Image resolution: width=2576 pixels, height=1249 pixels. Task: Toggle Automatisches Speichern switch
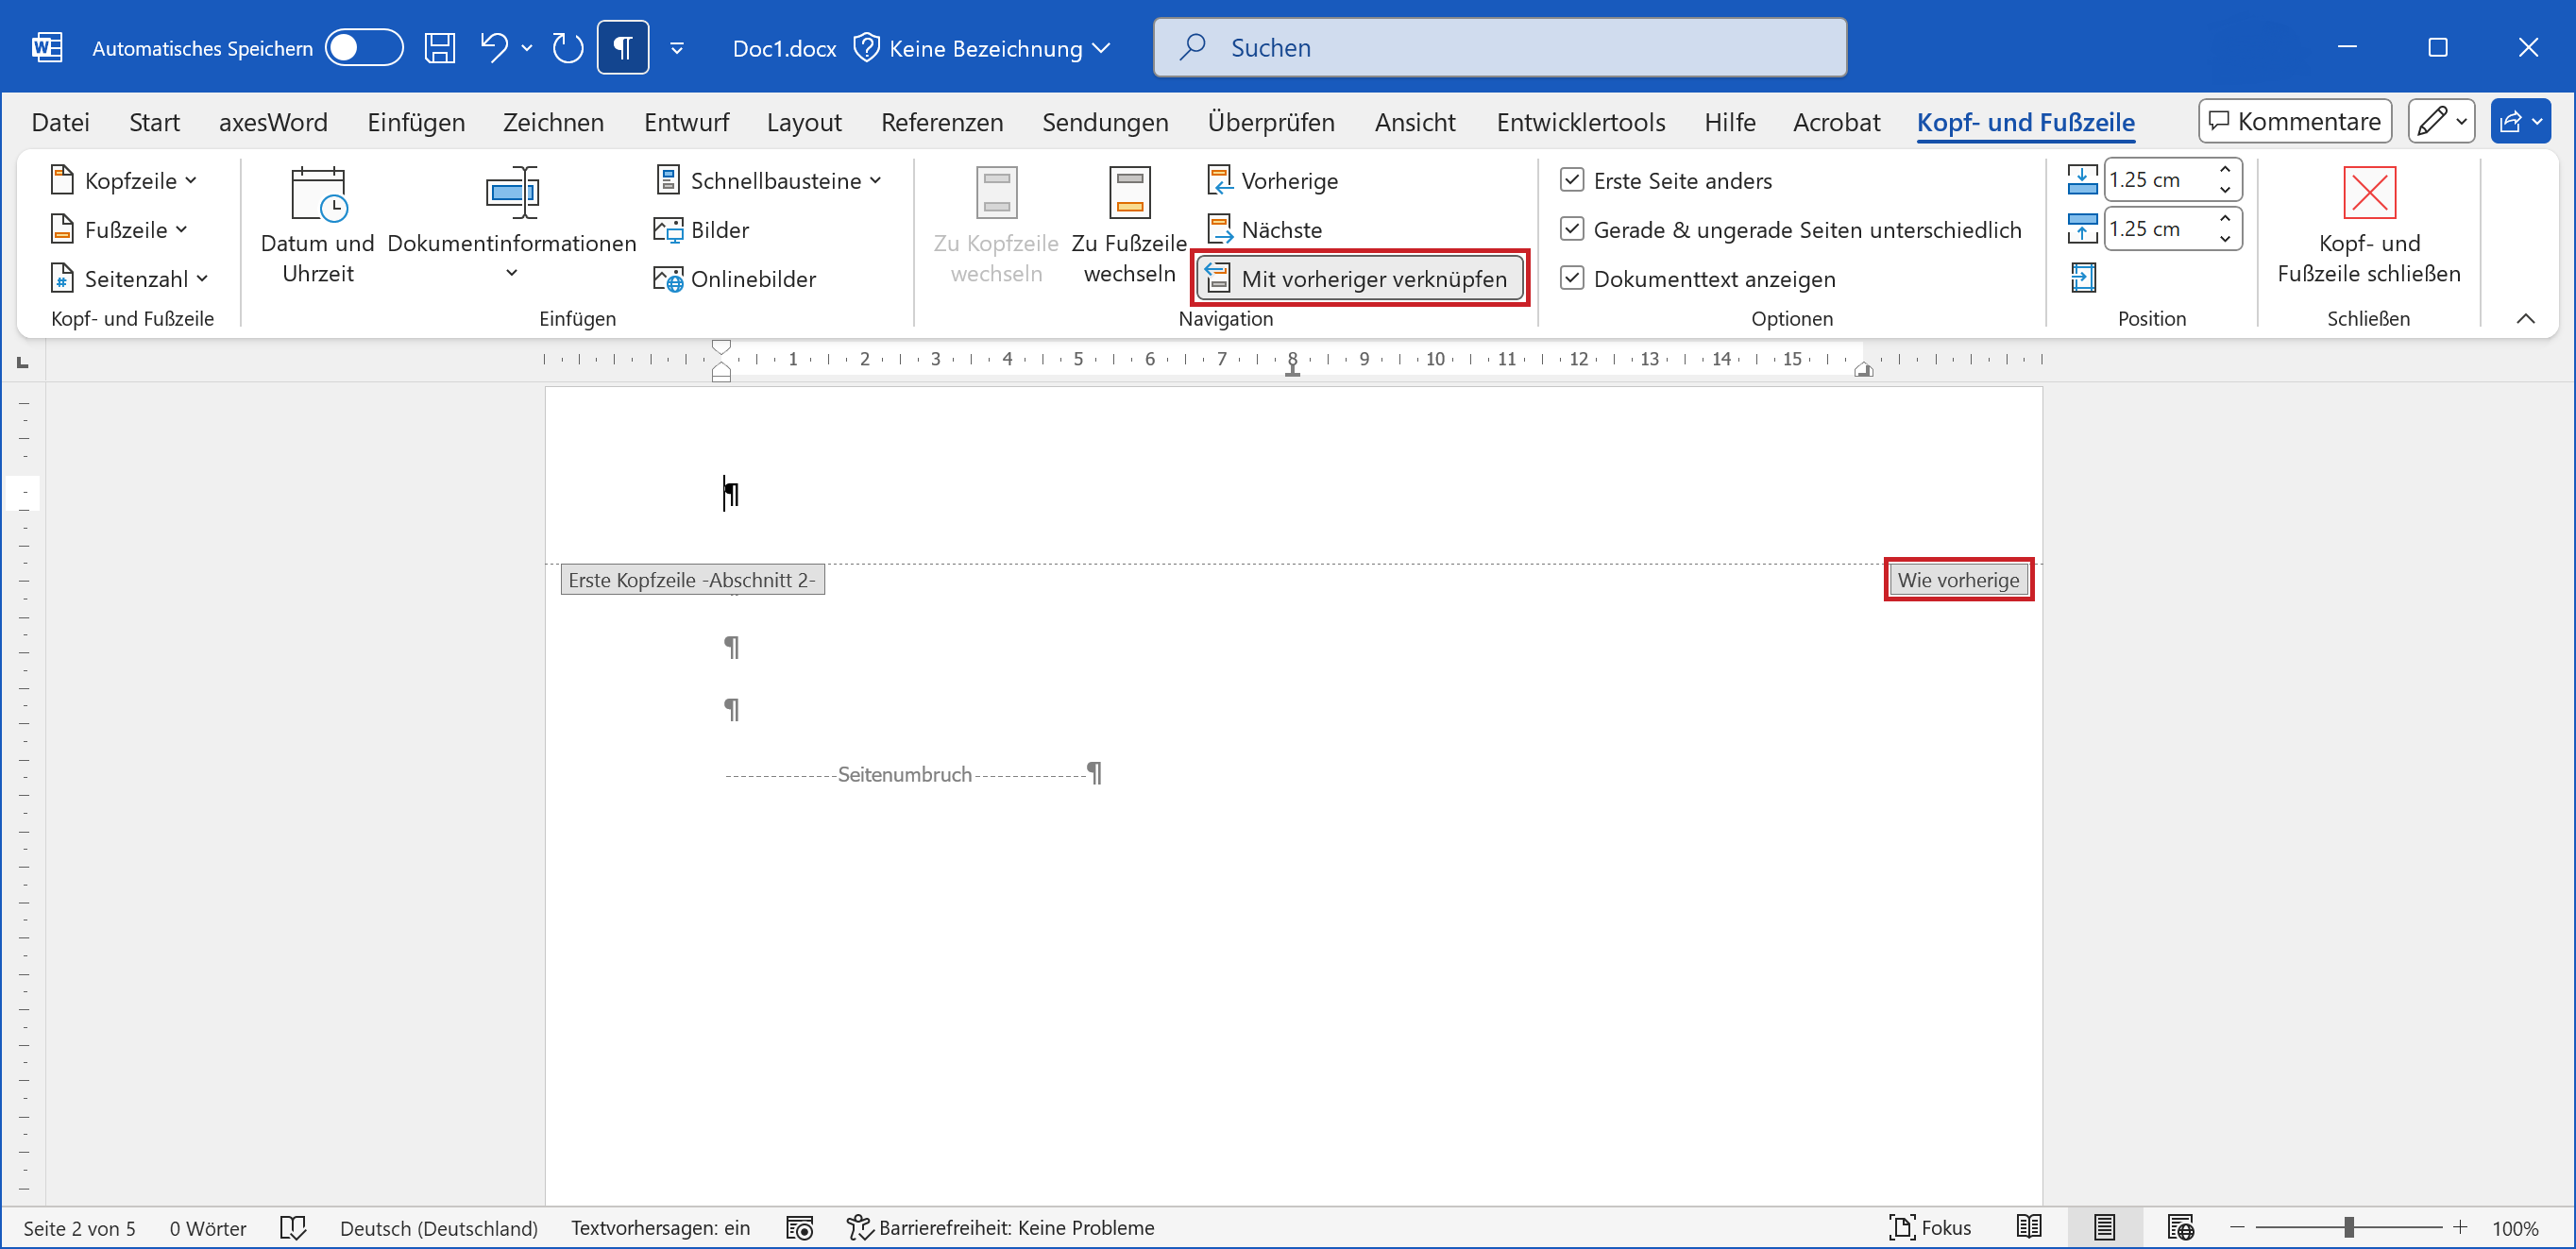point(364,48)
